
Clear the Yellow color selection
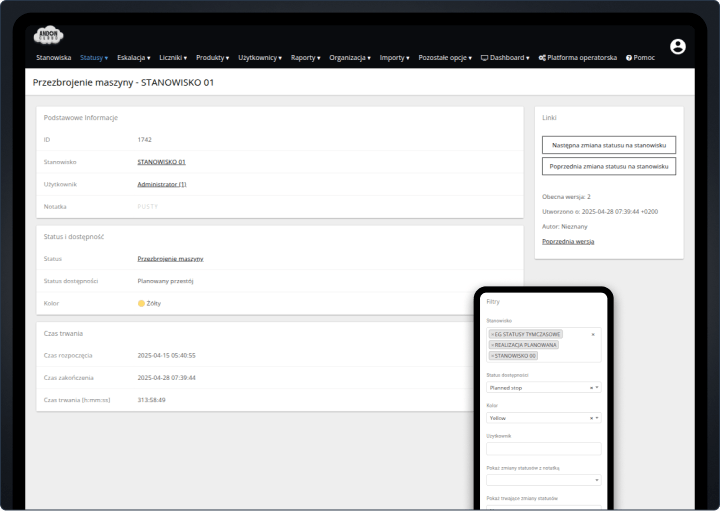pyautogui.click(x=591, y=418)
